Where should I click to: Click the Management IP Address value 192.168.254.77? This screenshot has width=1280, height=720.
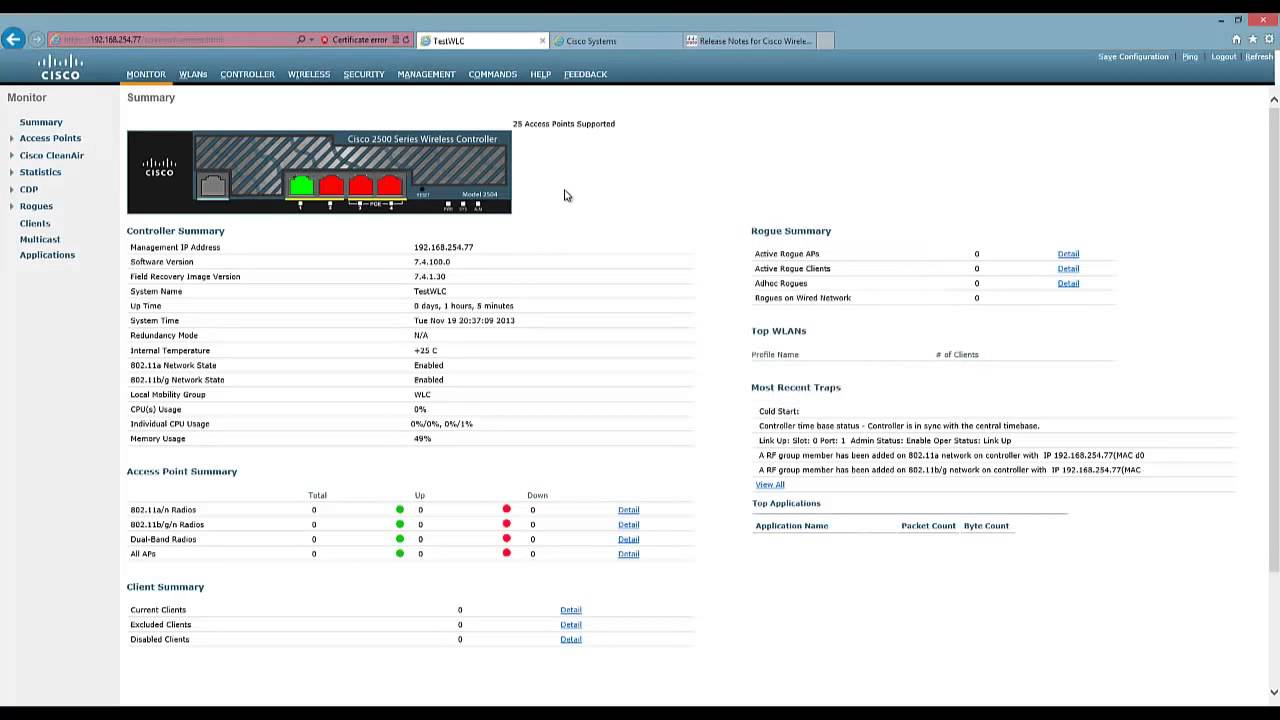click(x=444, y=247)
